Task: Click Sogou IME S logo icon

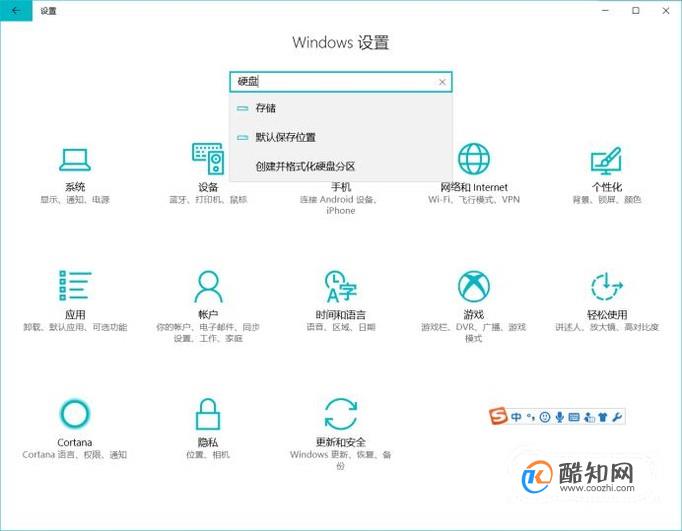Action: click(x=498, y=416)
